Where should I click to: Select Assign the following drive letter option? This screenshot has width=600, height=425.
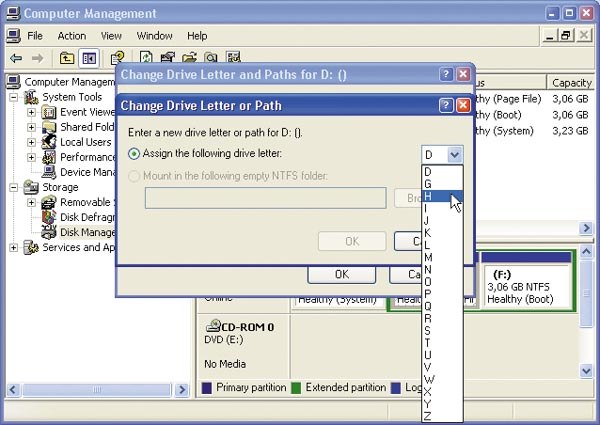135,154
